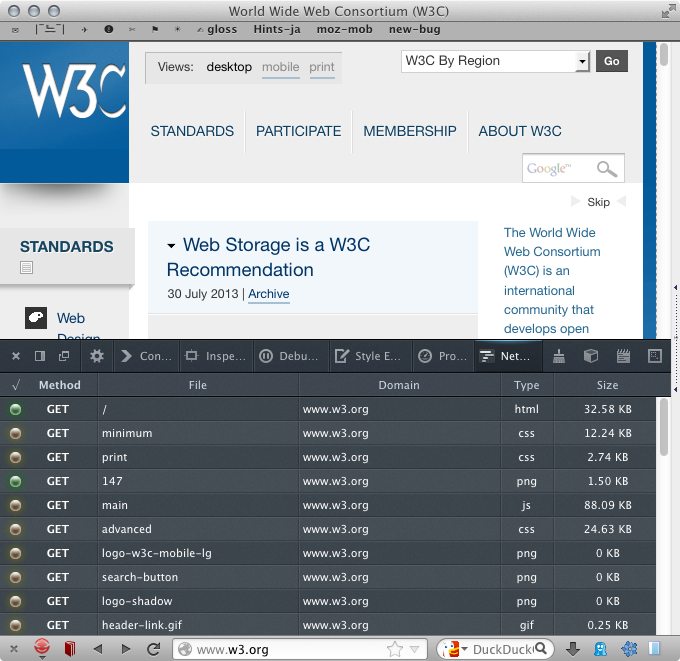This screenshot has width=680, height=661.
Task: Collapse the Web Storage news item
Action: pos(171,246)
